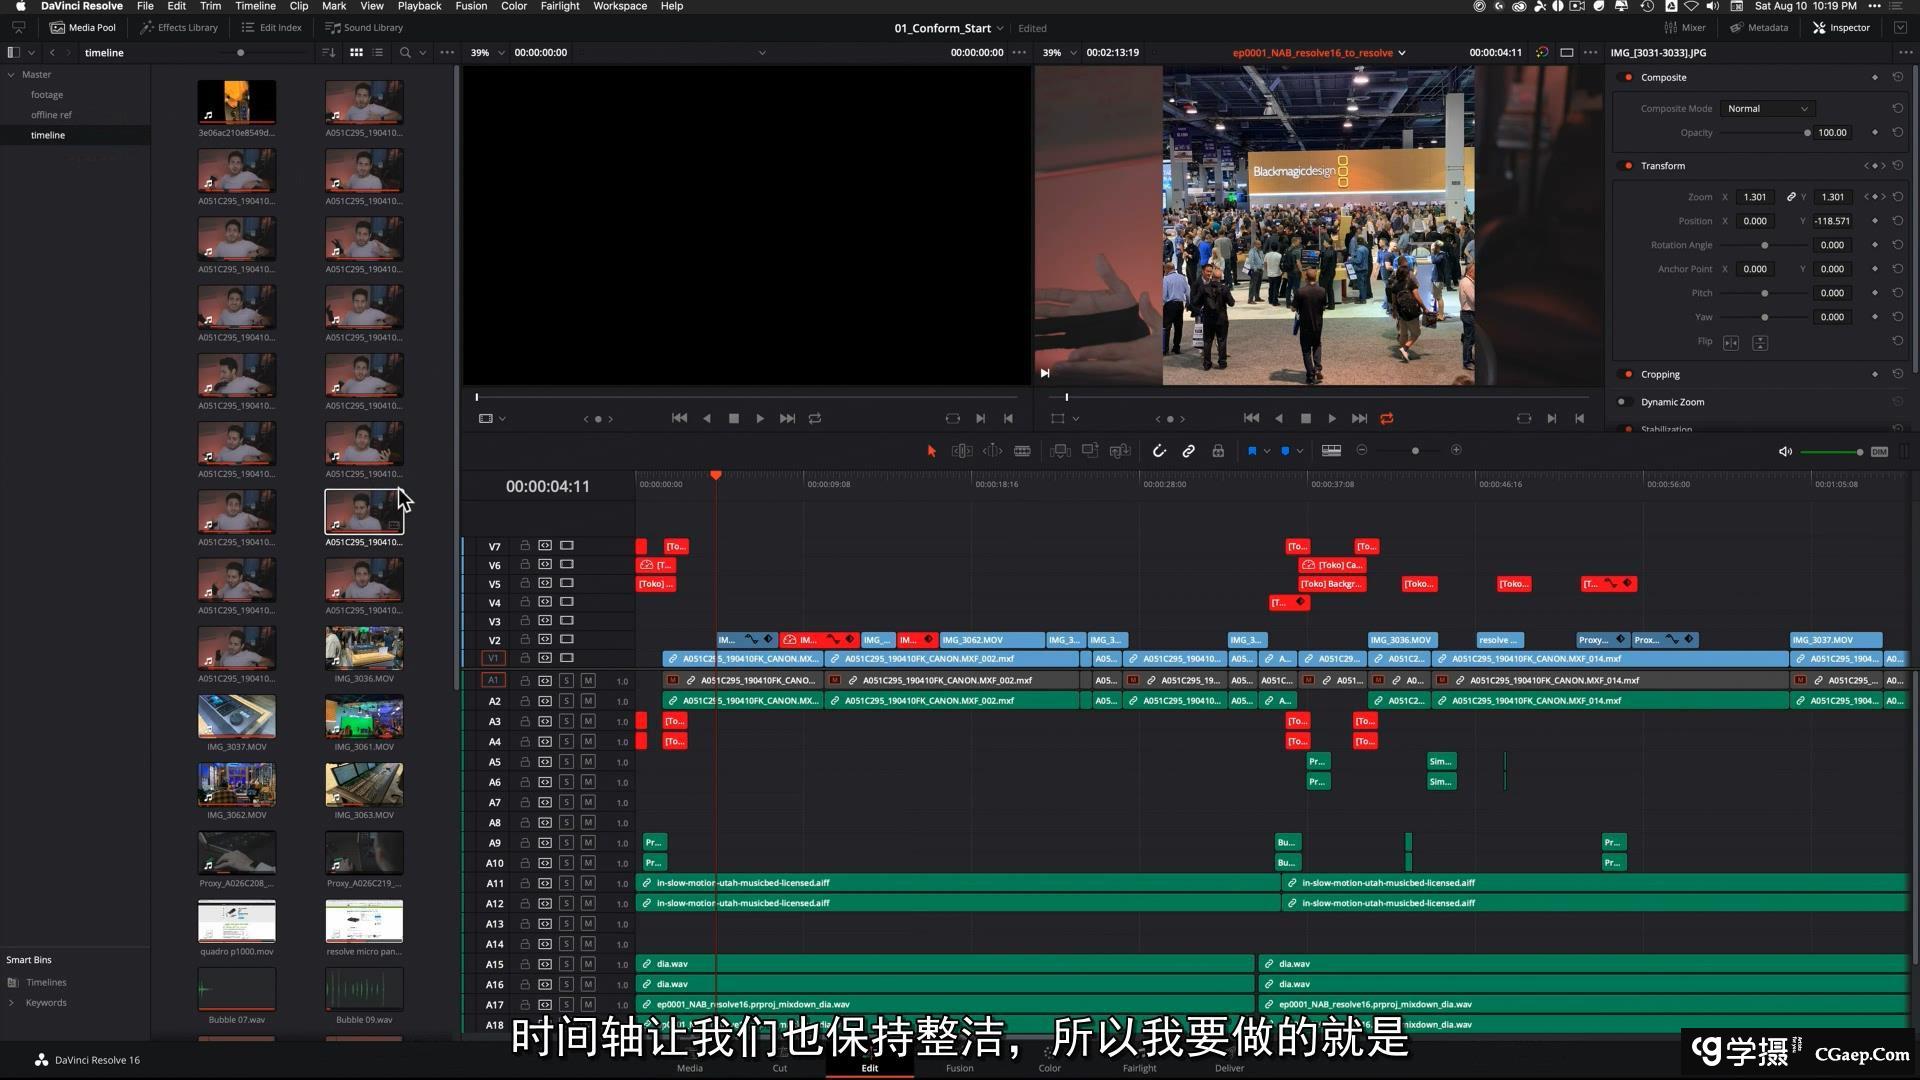Activate the Blade Edit Mode tool
Image resolution: width=1920 pixels, height=1080 pixels.
(x=1022, y=451)
